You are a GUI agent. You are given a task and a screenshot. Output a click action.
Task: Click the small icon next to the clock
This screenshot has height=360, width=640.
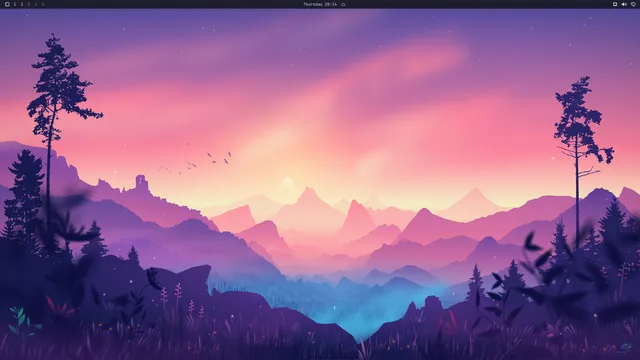tap(343, 4)
